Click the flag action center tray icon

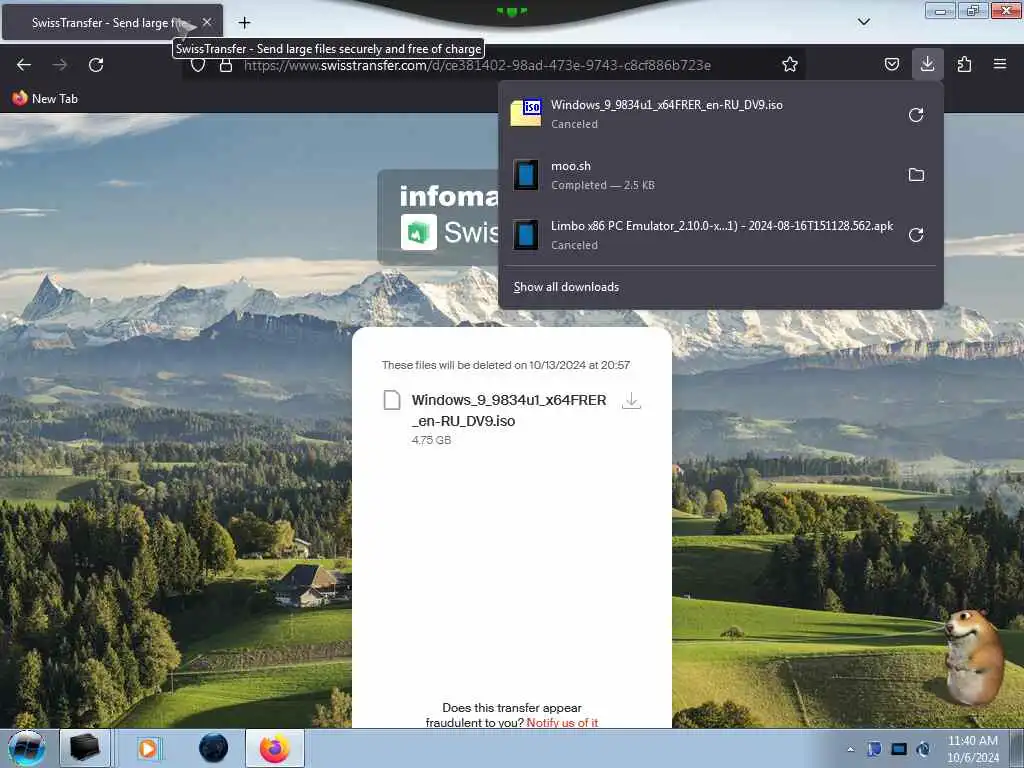[x=874, y=749]
